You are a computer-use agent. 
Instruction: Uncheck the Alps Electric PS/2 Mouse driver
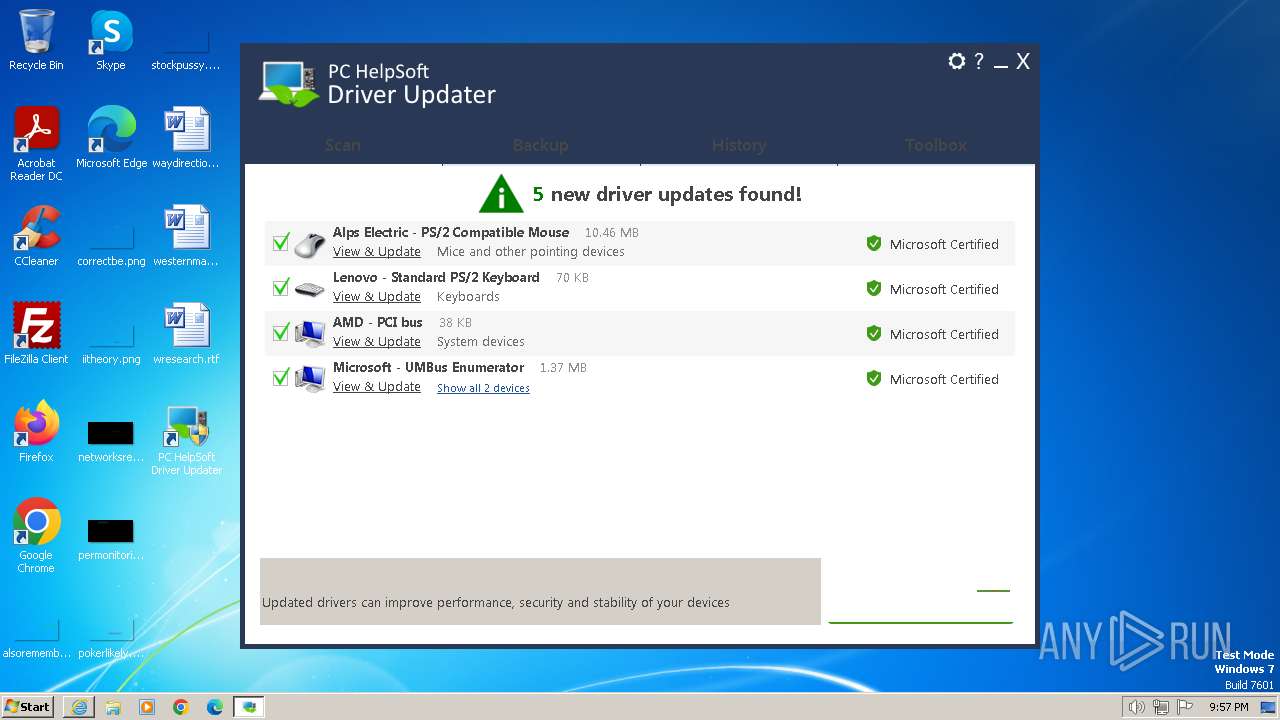(281, 243)
